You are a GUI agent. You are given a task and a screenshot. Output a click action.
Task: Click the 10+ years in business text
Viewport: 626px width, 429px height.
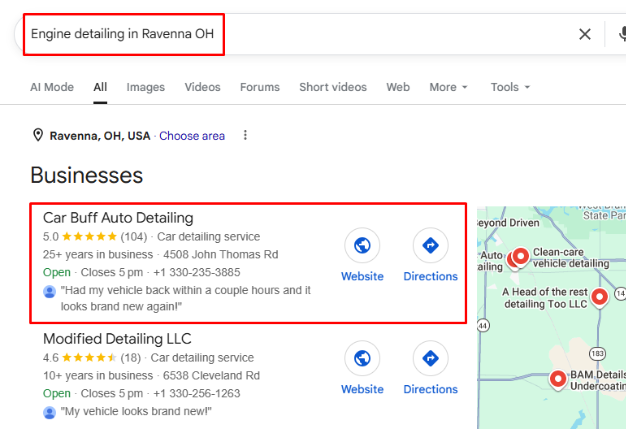click(x=98, y=376)
